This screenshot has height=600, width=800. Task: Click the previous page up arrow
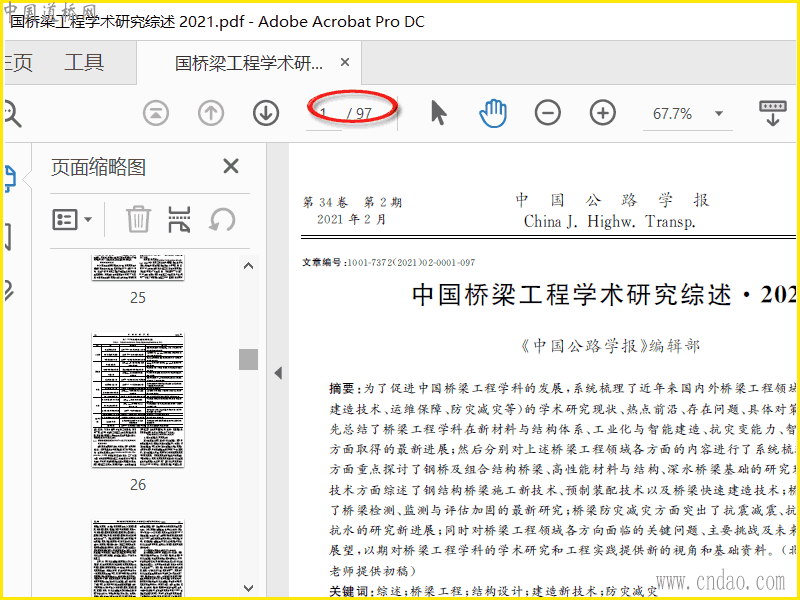click(211, 113)
